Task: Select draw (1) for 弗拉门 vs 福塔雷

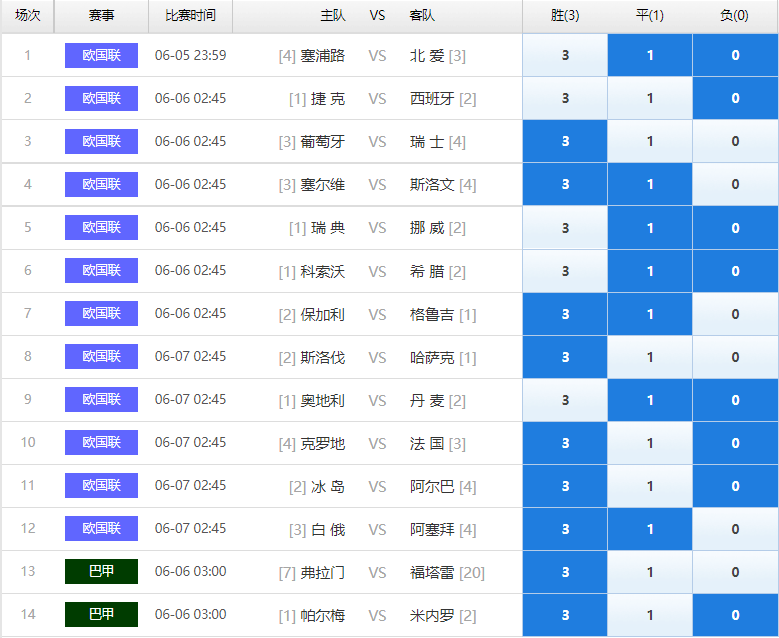Action: (x=650, y=572)
